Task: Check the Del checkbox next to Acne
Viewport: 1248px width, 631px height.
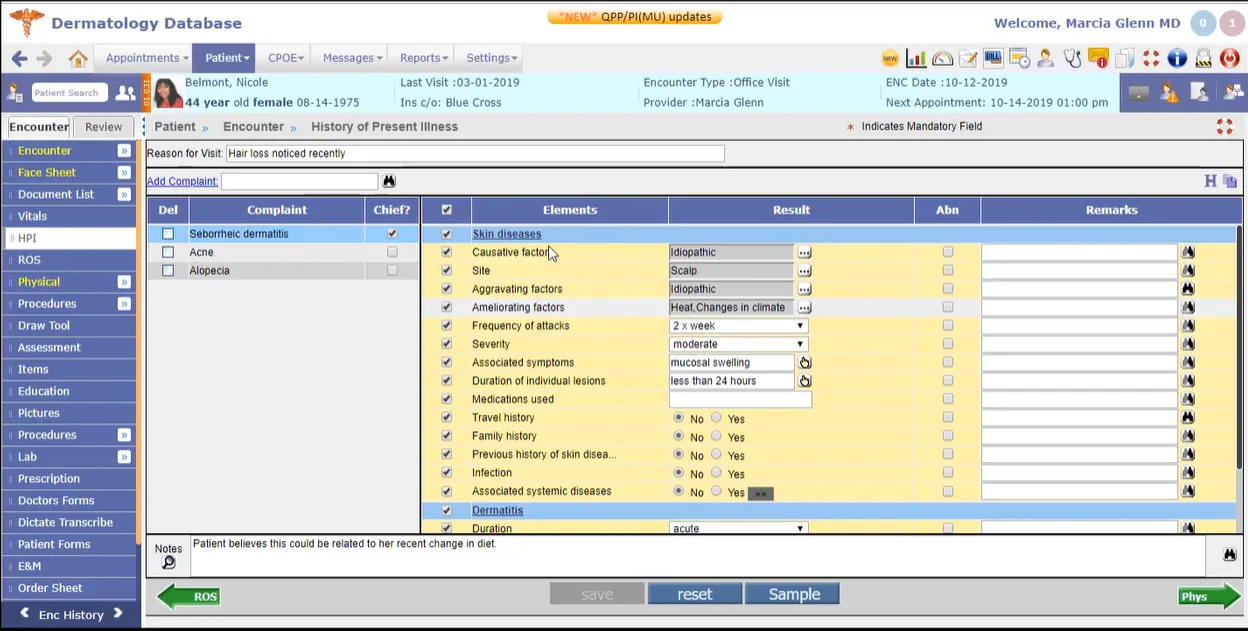Action: (167, 252)
